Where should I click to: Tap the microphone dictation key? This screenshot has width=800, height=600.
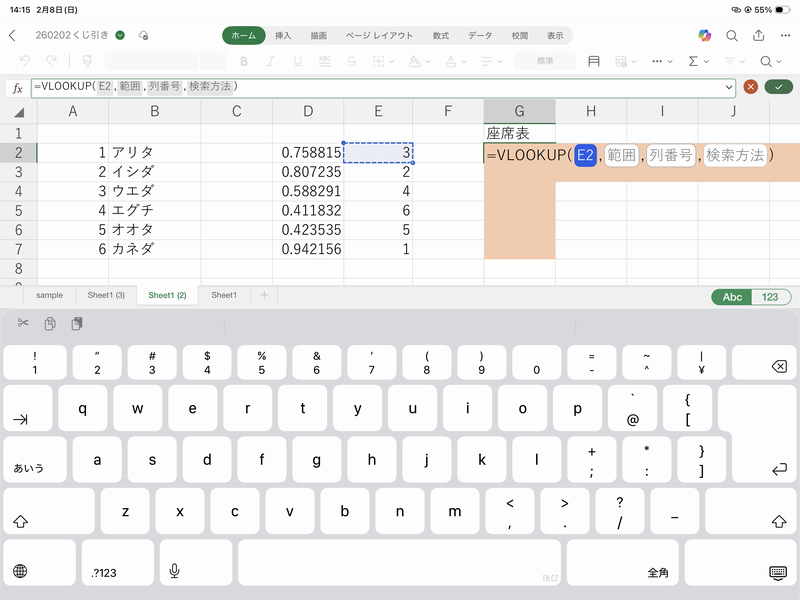(x=175, y=570)
